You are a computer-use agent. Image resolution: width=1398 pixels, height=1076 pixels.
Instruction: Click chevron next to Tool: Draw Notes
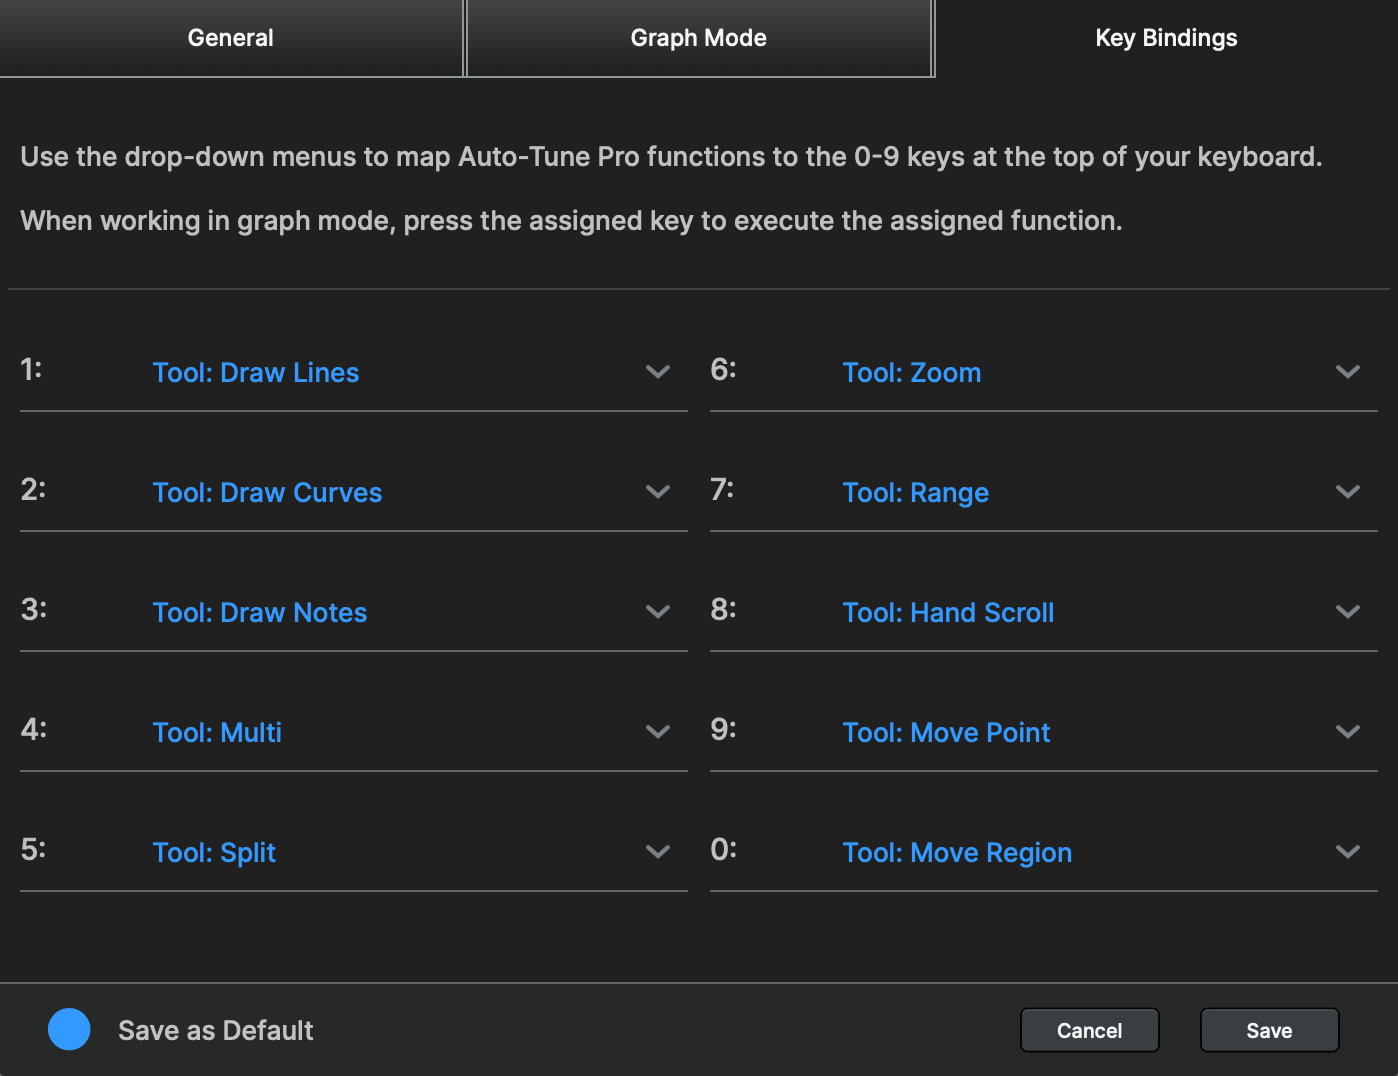657,612
